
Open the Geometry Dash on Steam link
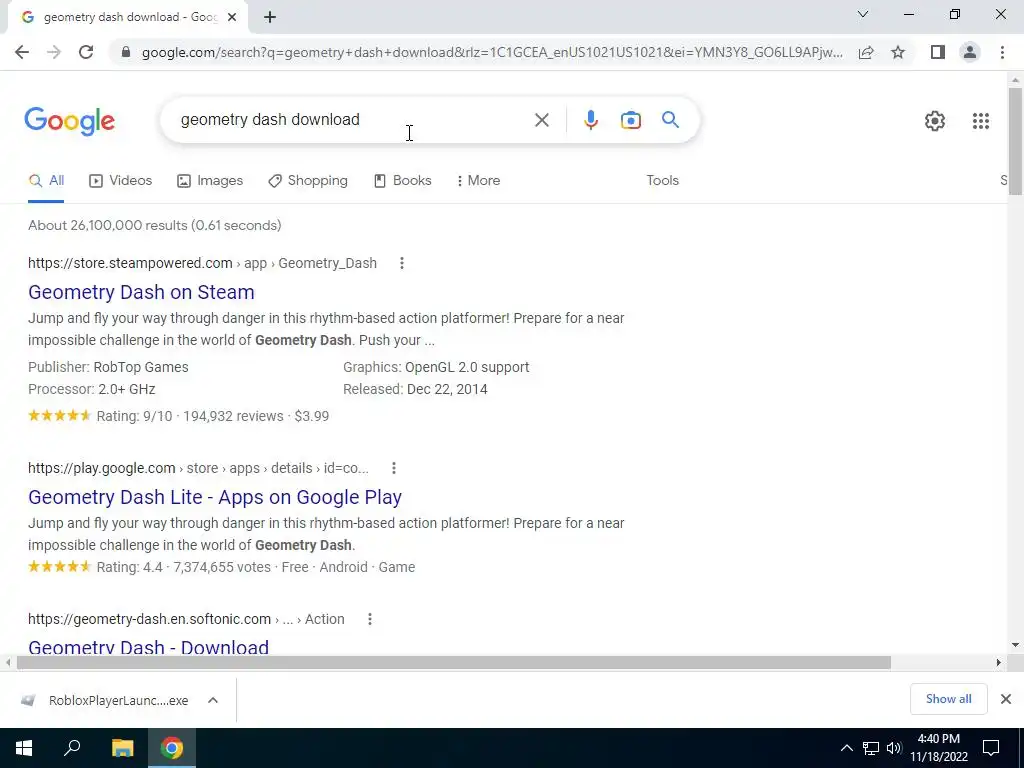click(141, 292)
